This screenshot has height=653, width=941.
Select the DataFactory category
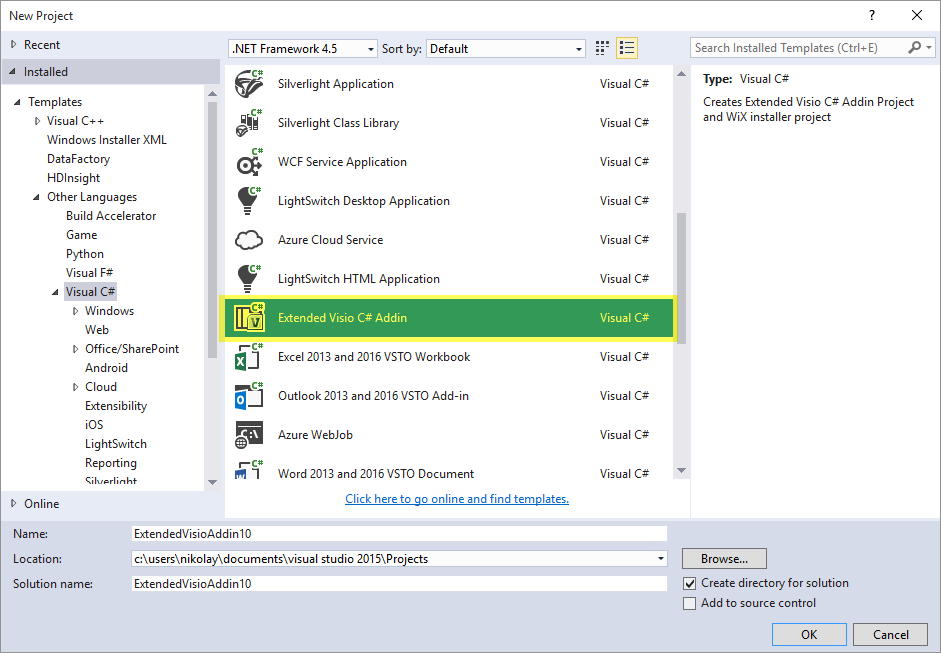tap(79, 159)
